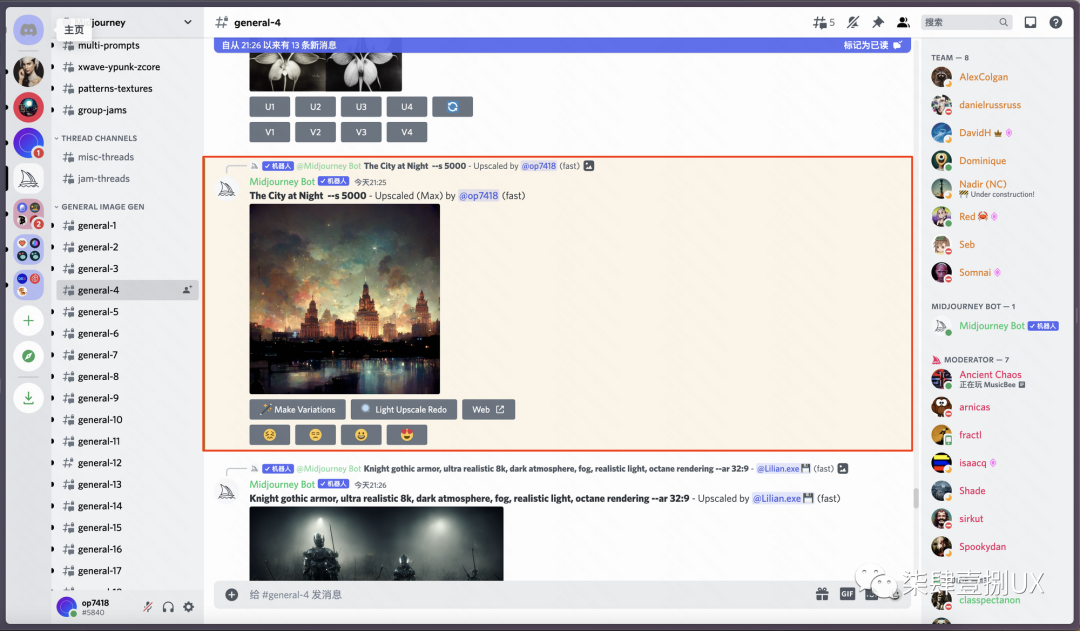This screenshot has width=1080, height=631.
Task: Open The City at Night image
Action: click(x=344, y=299)
